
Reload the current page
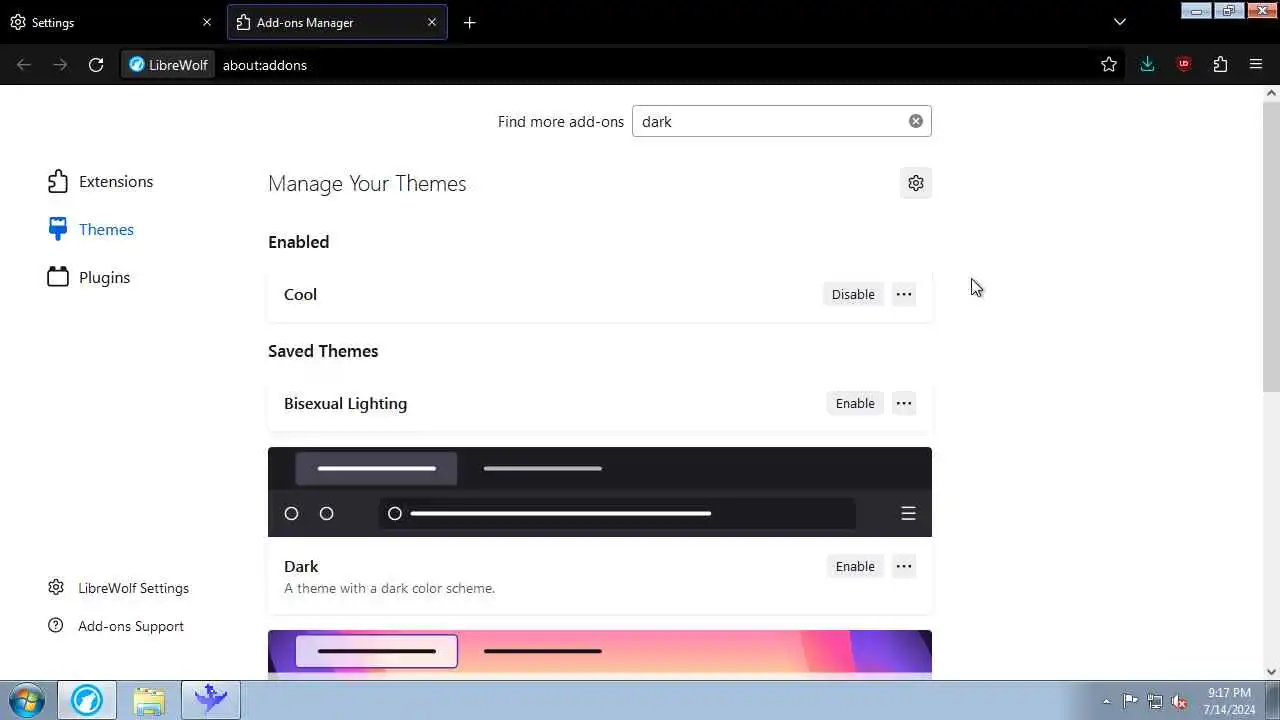coord(96,65)
